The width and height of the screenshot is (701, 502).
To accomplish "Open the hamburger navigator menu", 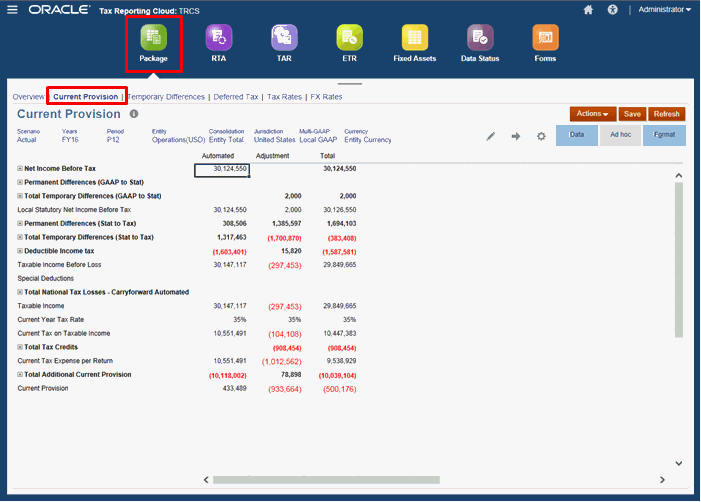I will click(x=13, y=9).
